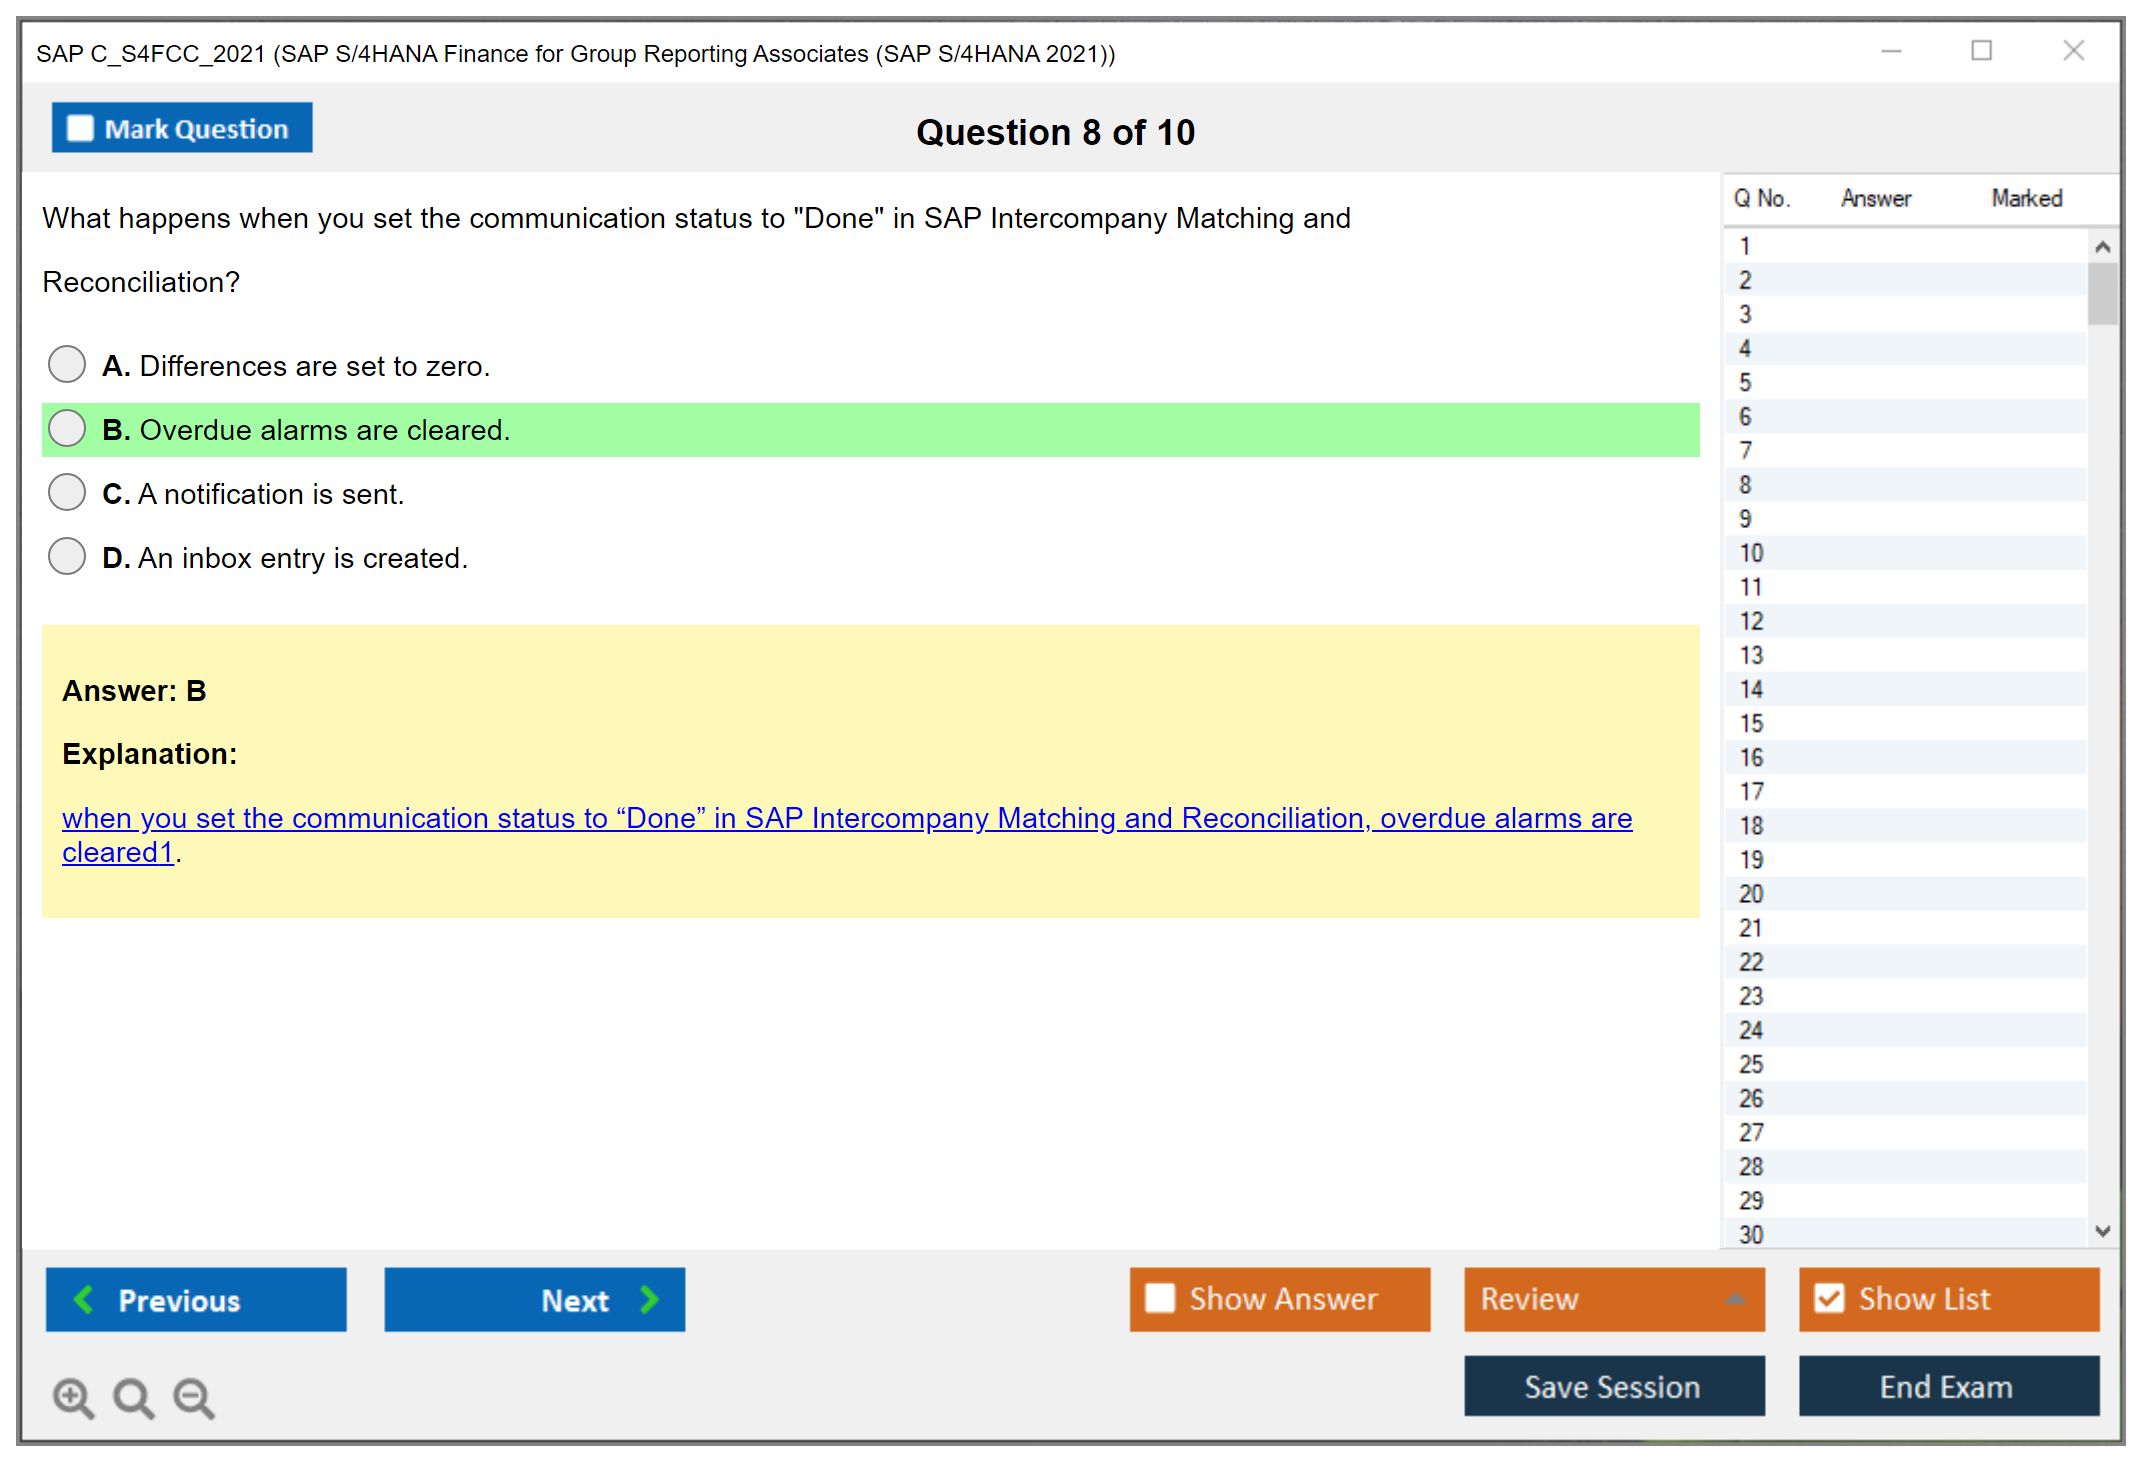Screen dimensions: 2150x1470
Task: Uncheck the Show List checkbox
Action: [x=1829, y=1298]
